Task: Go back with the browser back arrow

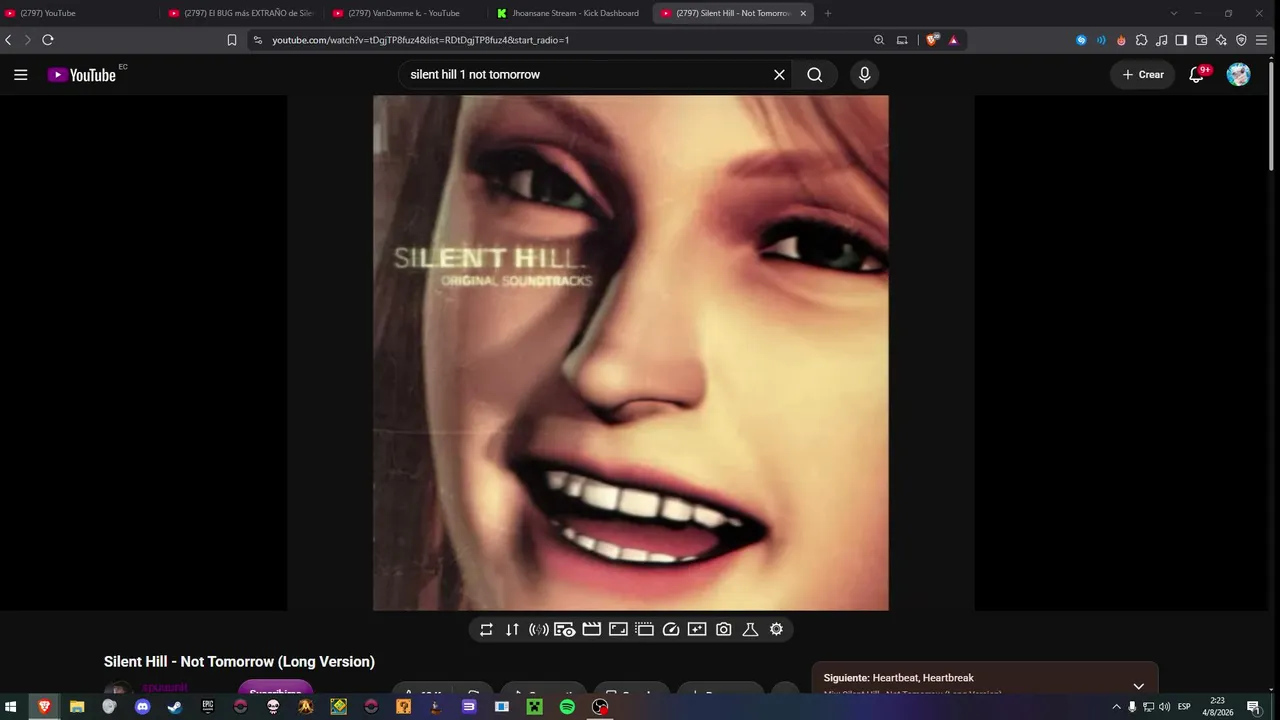Action: tap(9, 40)
